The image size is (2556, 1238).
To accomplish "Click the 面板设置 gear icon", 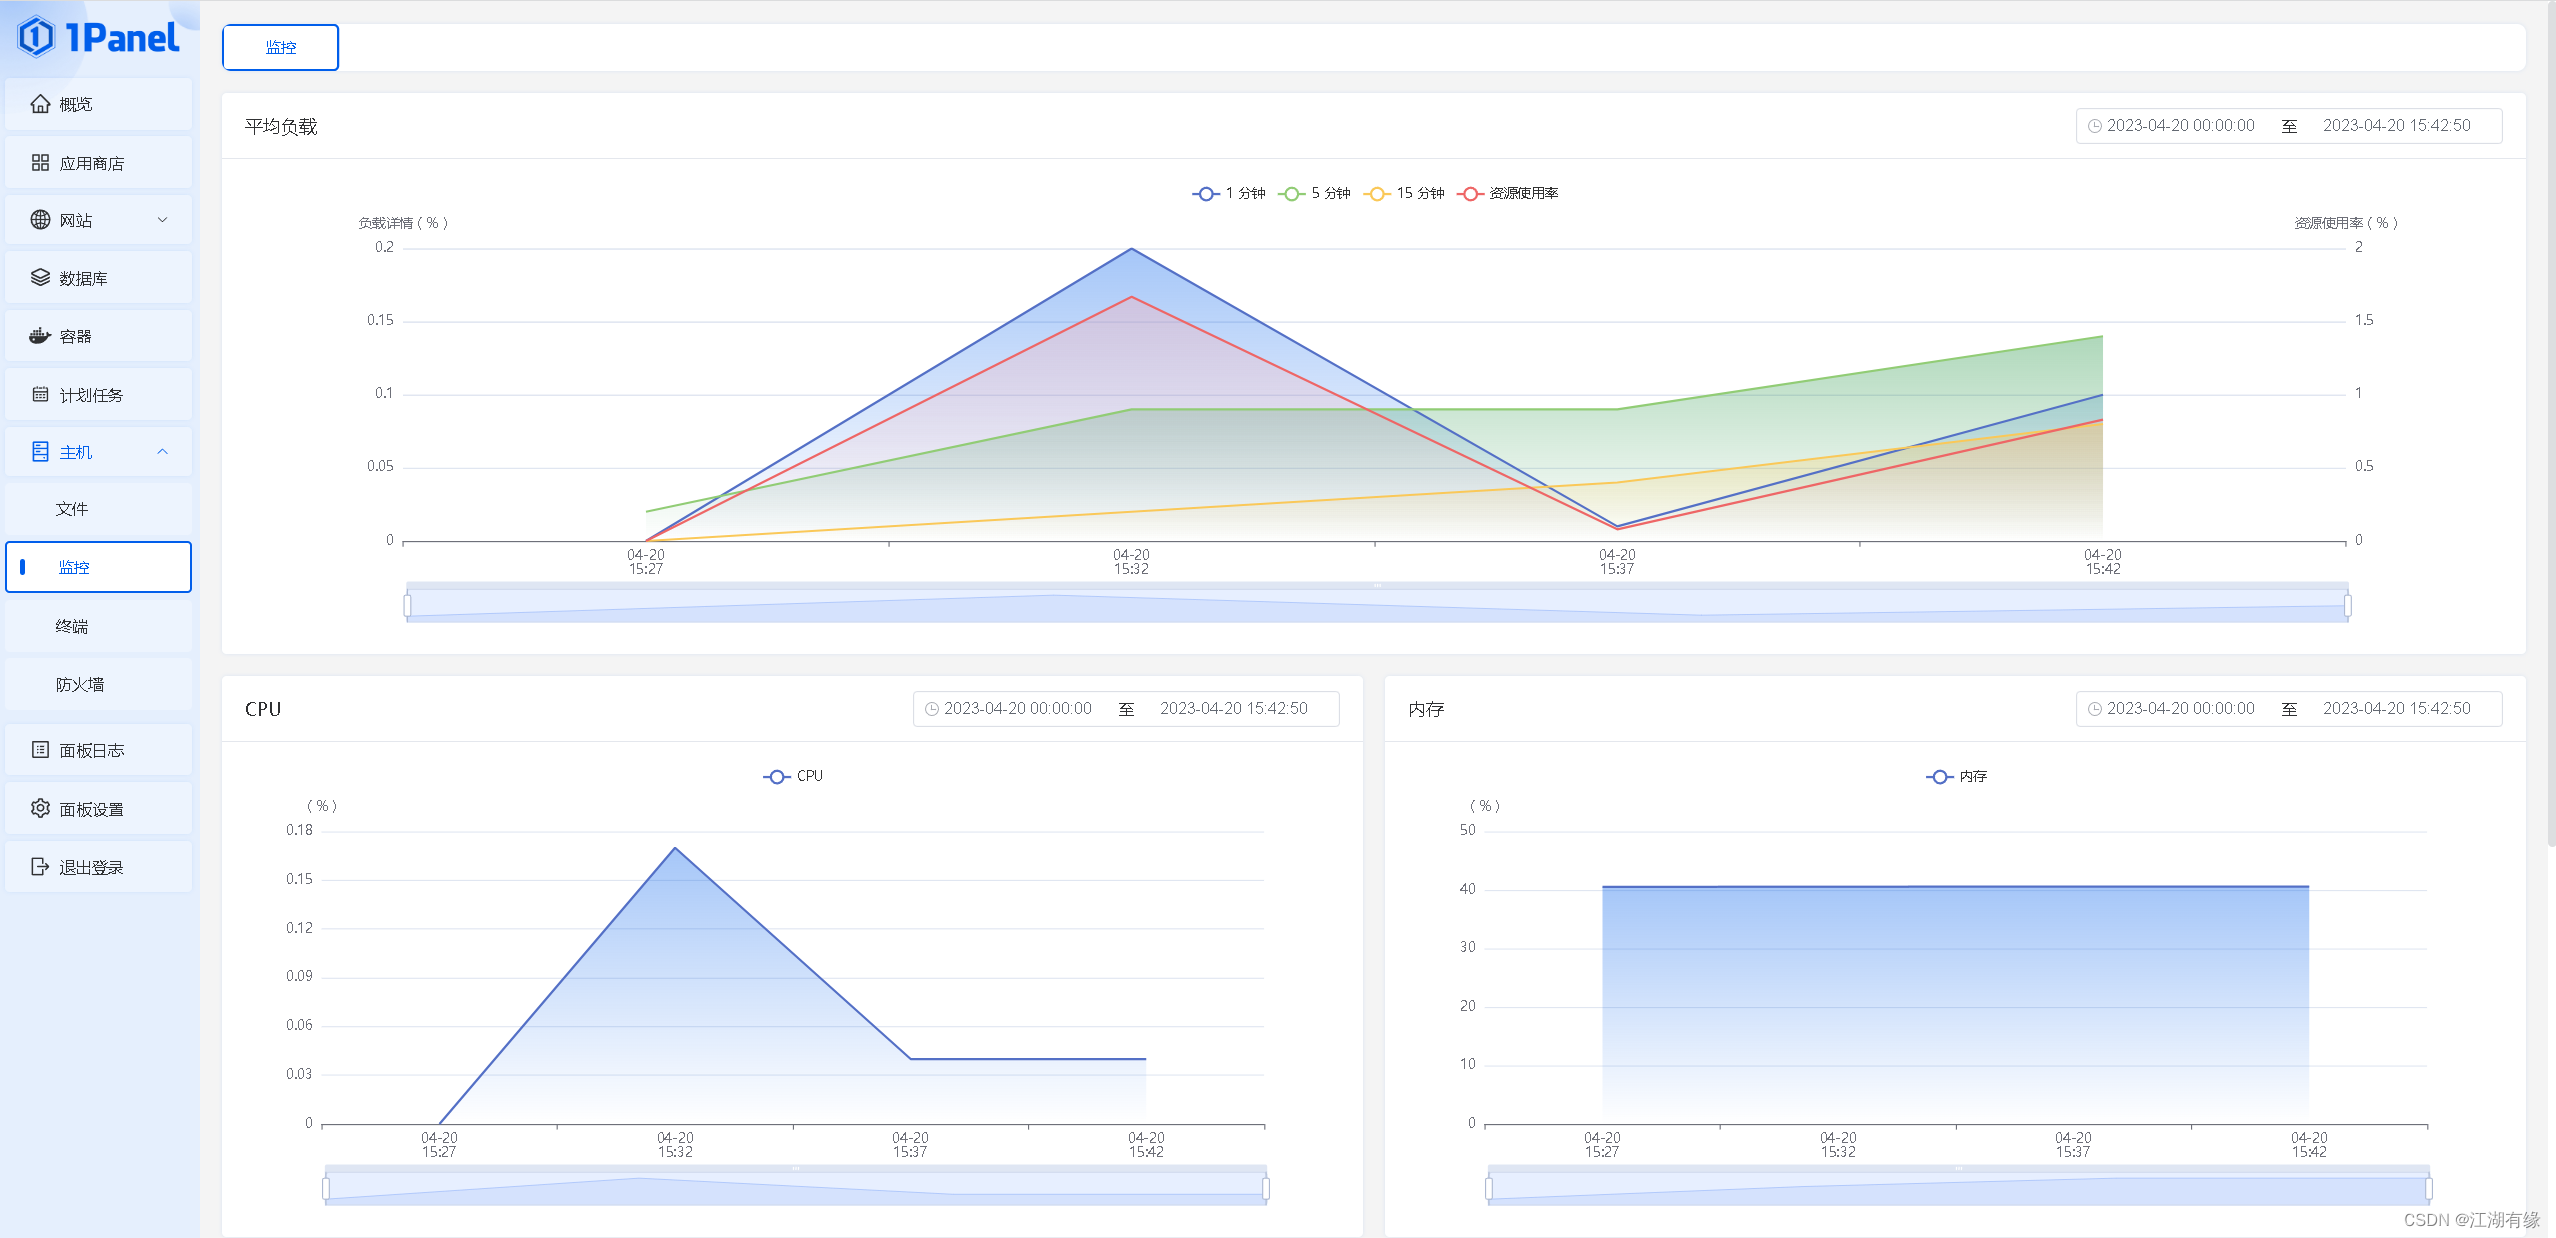I will (x=40, y=809).
